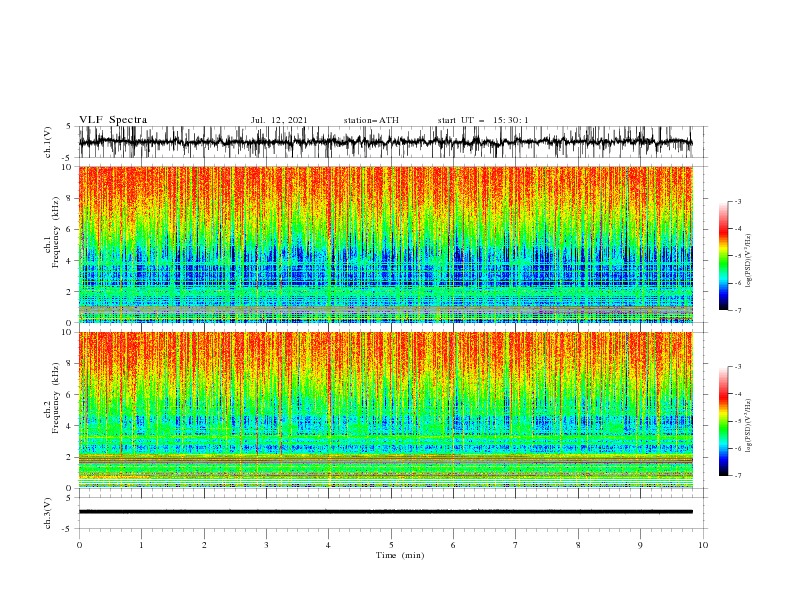
Task: Click the lower log(PSD) color bar
Action: [x=723, y=421]
